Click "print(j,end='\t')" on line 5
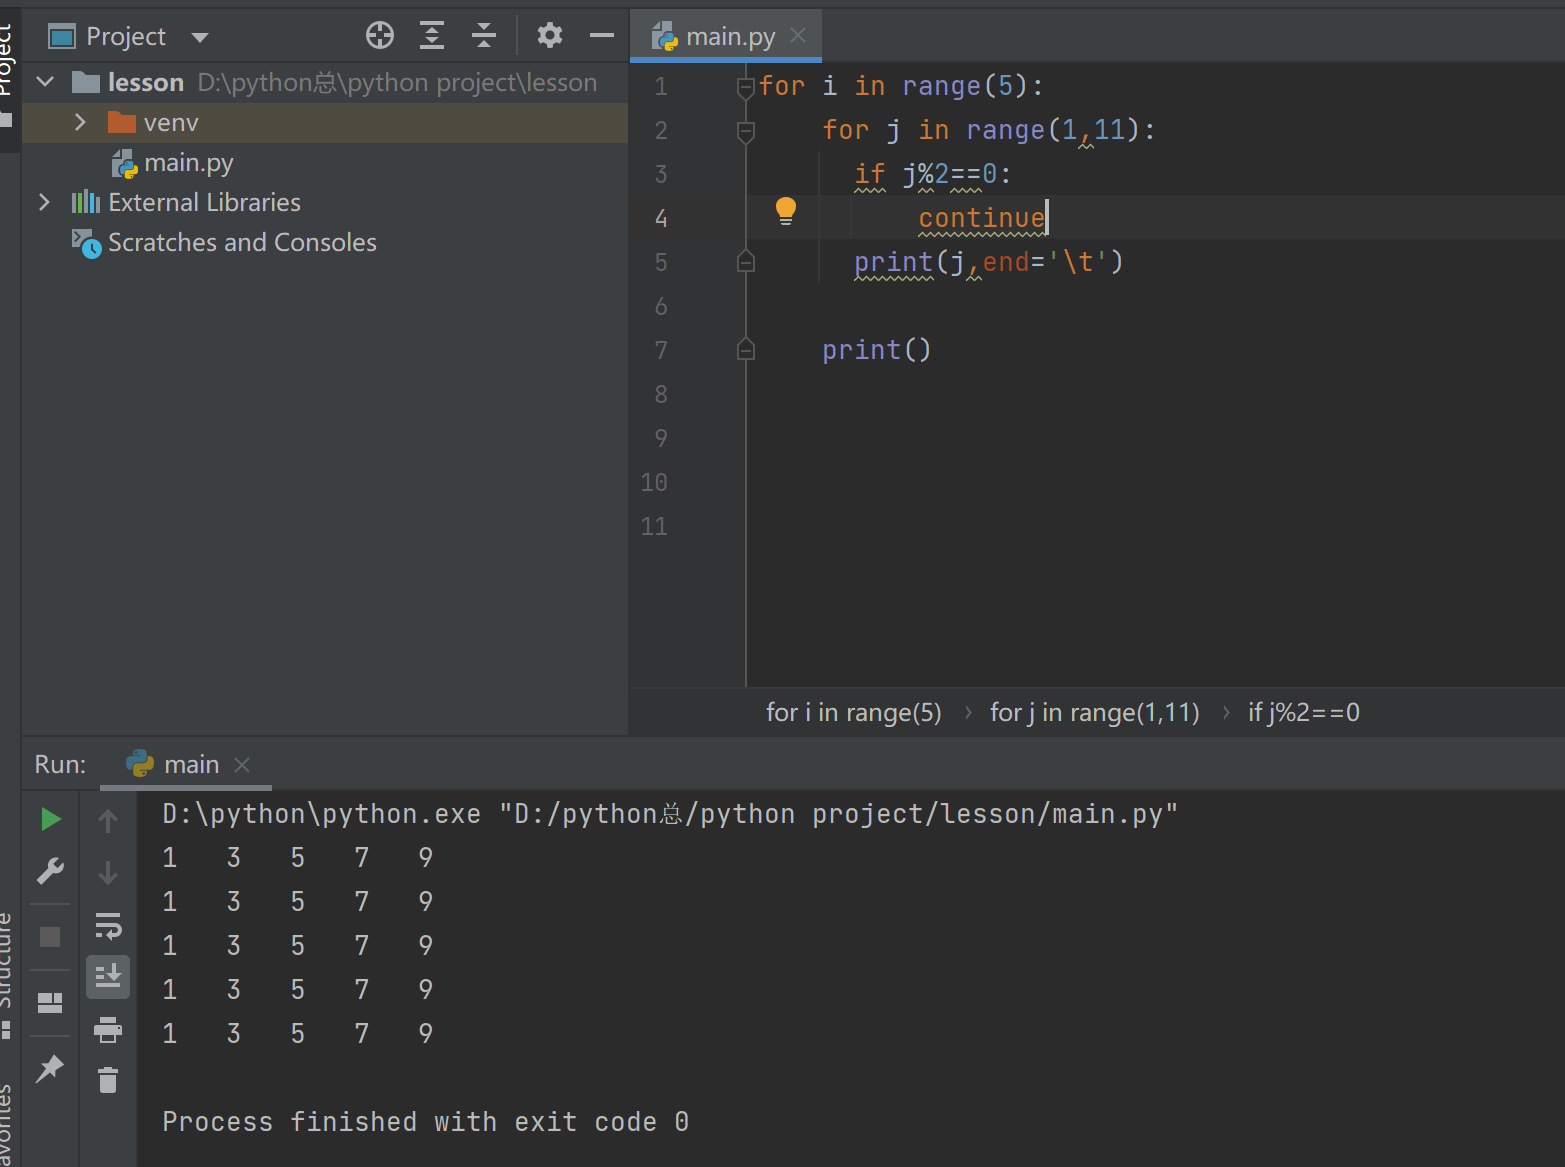 989,262
